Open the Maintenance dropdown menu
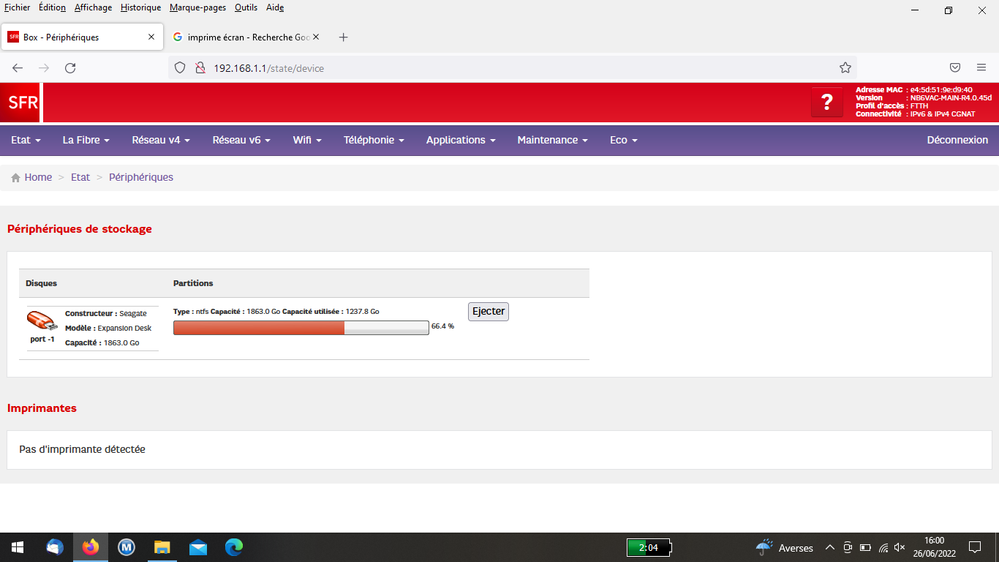This screenshot has width=999, height=562. (x=552, y=140)
